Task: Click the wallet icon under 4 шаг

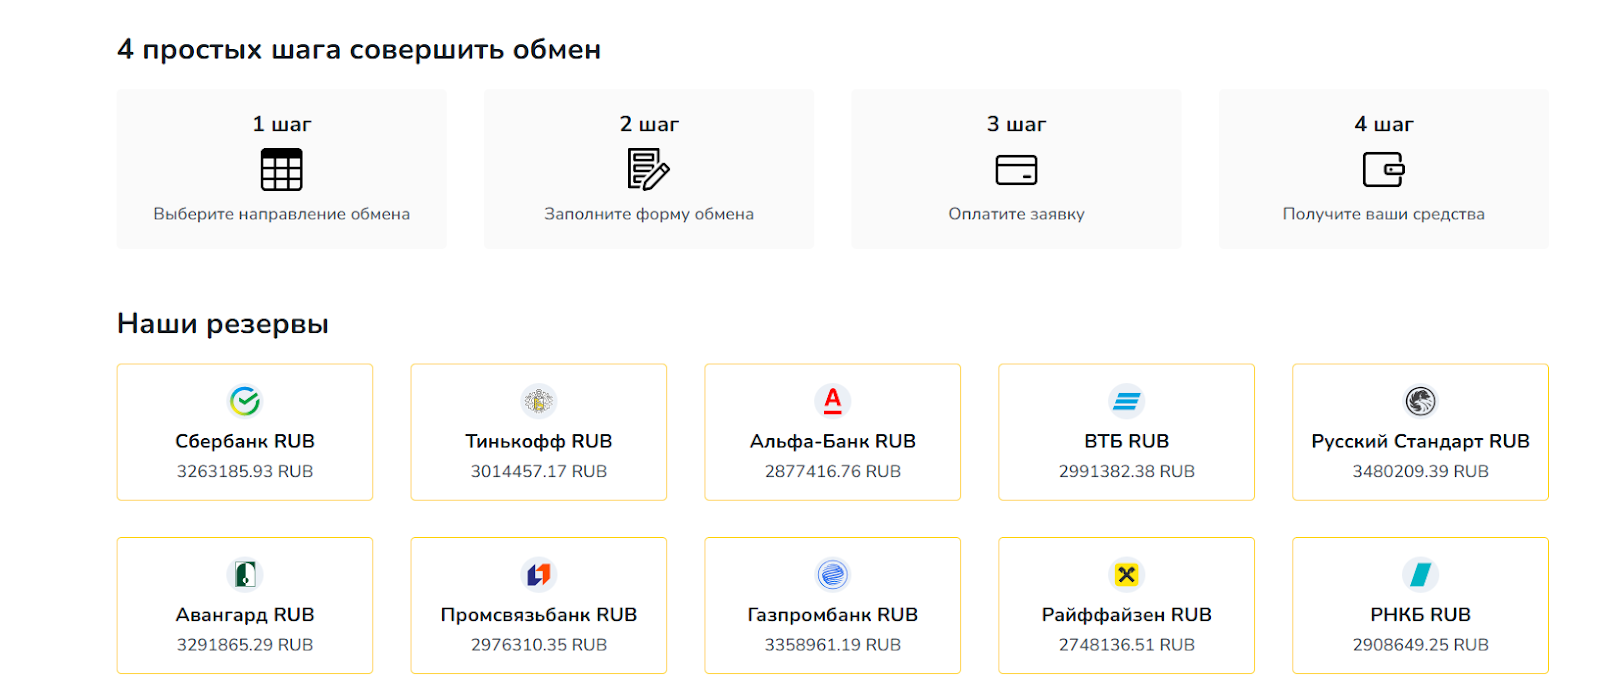Action: coord(1384,169)
